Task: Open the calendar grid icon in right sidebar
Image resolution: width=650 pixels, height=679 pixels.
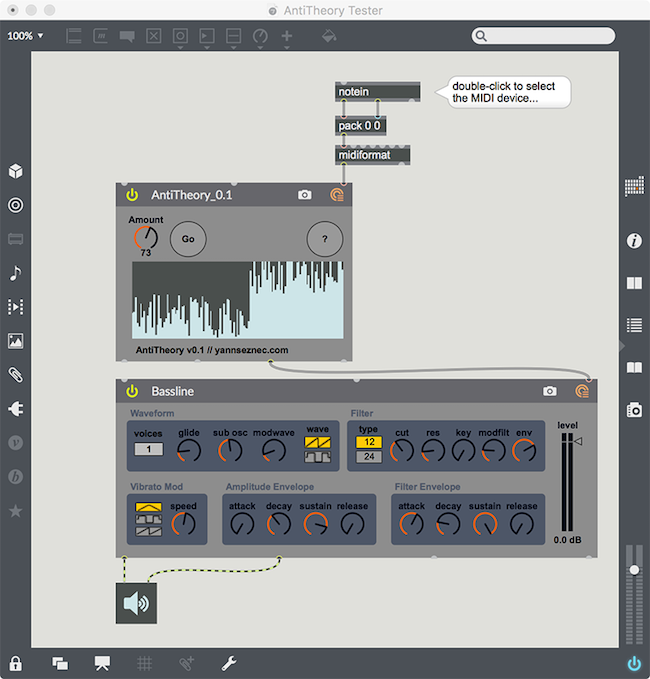Action: (634, 186)
